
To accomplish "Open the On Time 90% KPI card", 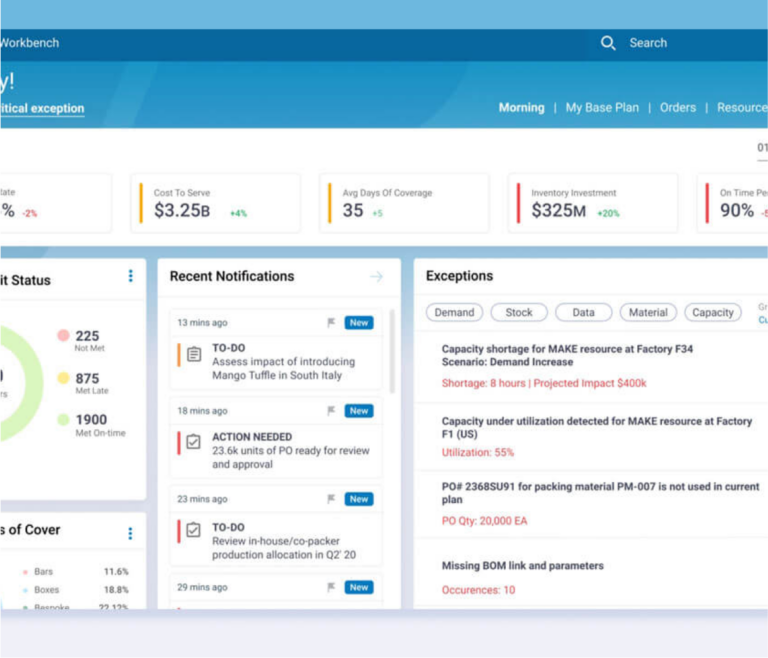I will 733,203.
